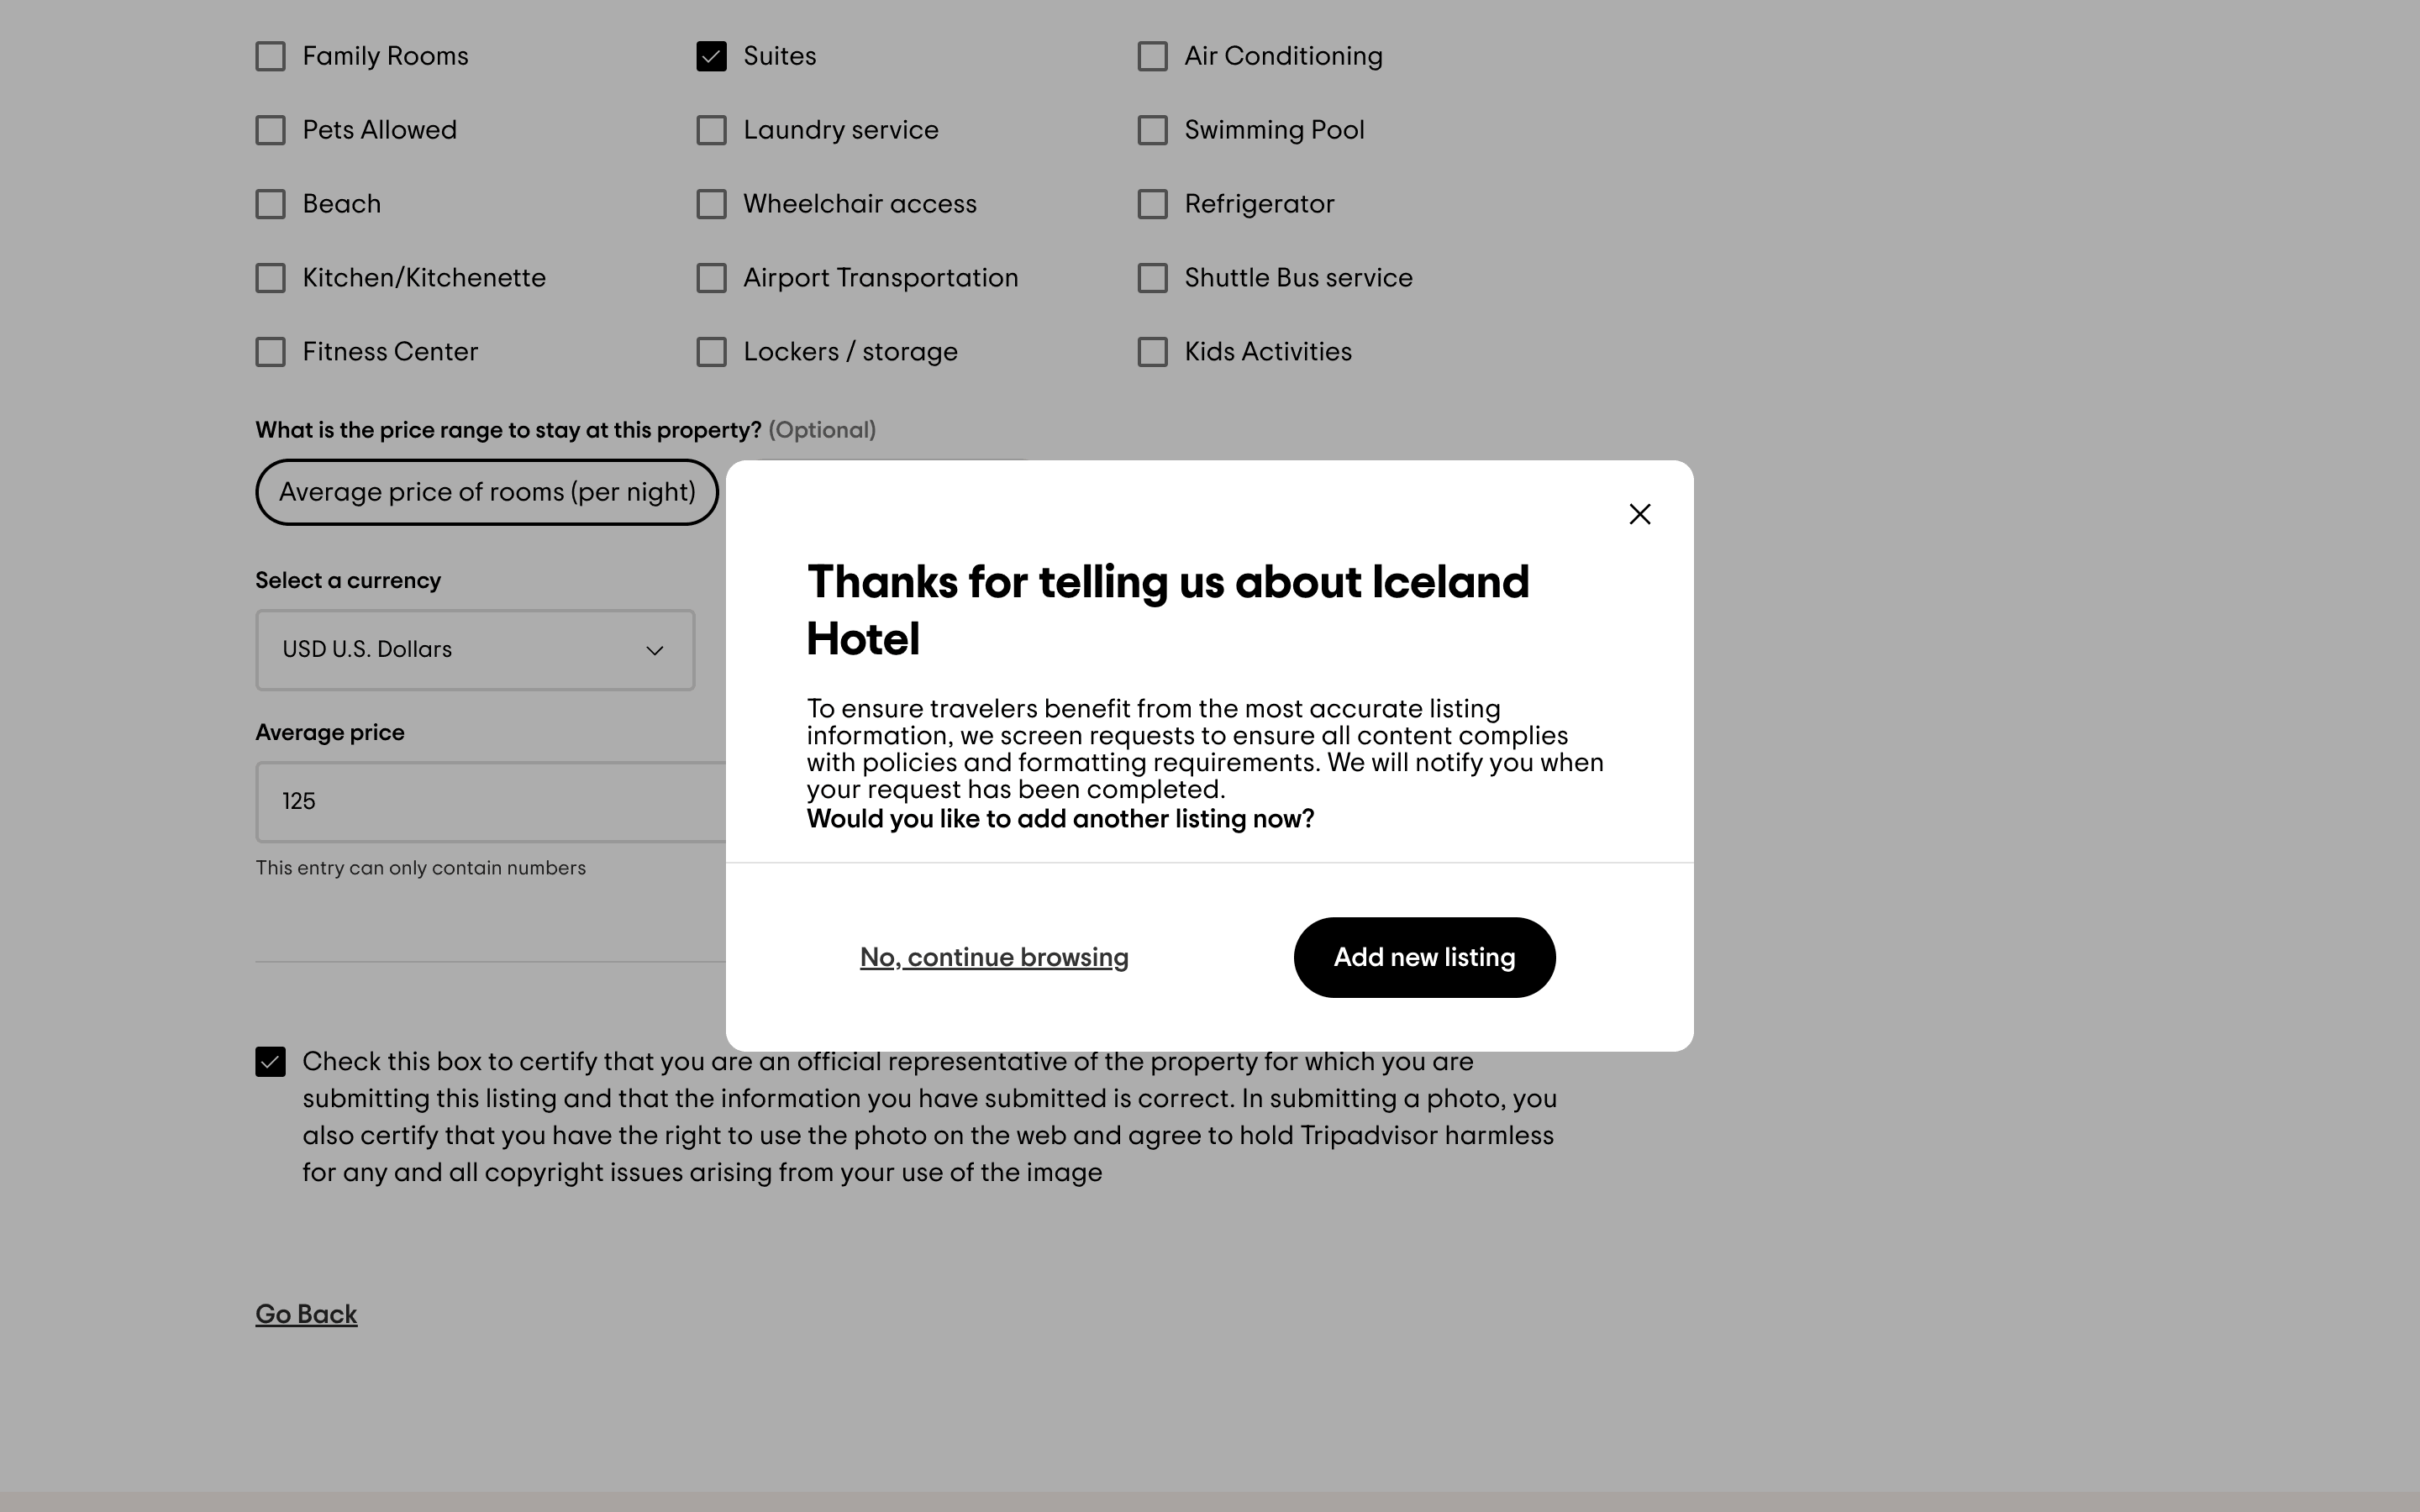
Task: Toggle the Wheelchair access checkbox
Action: tap(711, 204)
